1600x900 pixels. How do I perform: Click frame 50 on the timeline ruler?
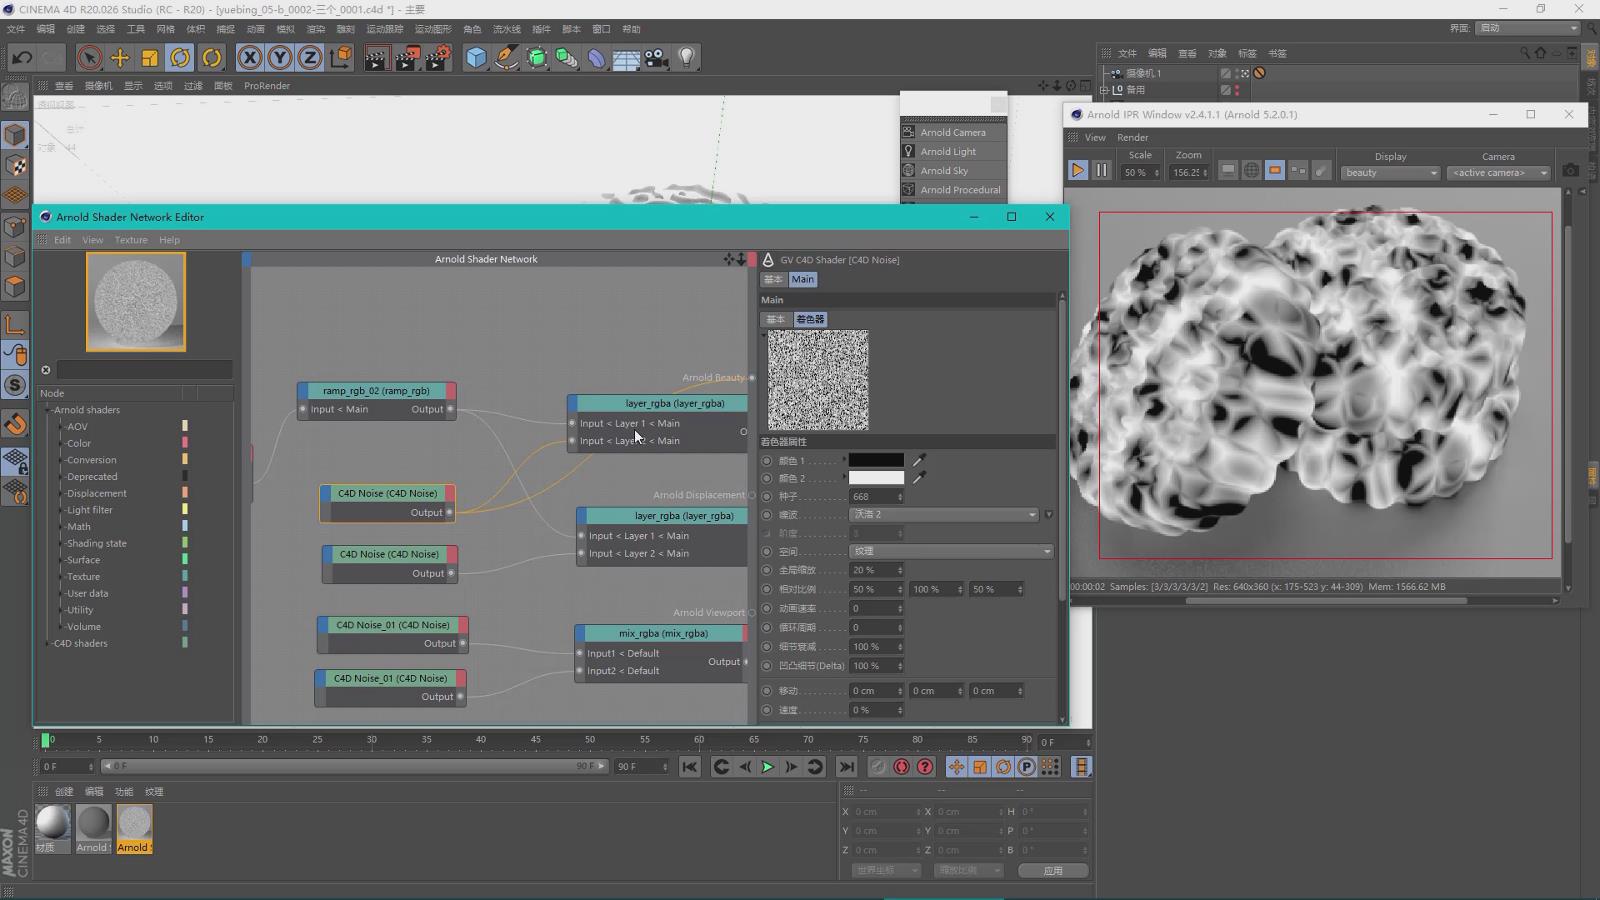pyautogui.click(x=590, y=740)
